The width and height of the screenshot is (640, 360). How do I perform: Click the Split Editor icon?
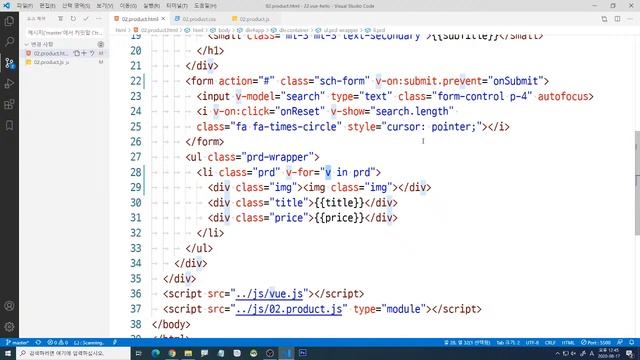[x=617, y=19]
